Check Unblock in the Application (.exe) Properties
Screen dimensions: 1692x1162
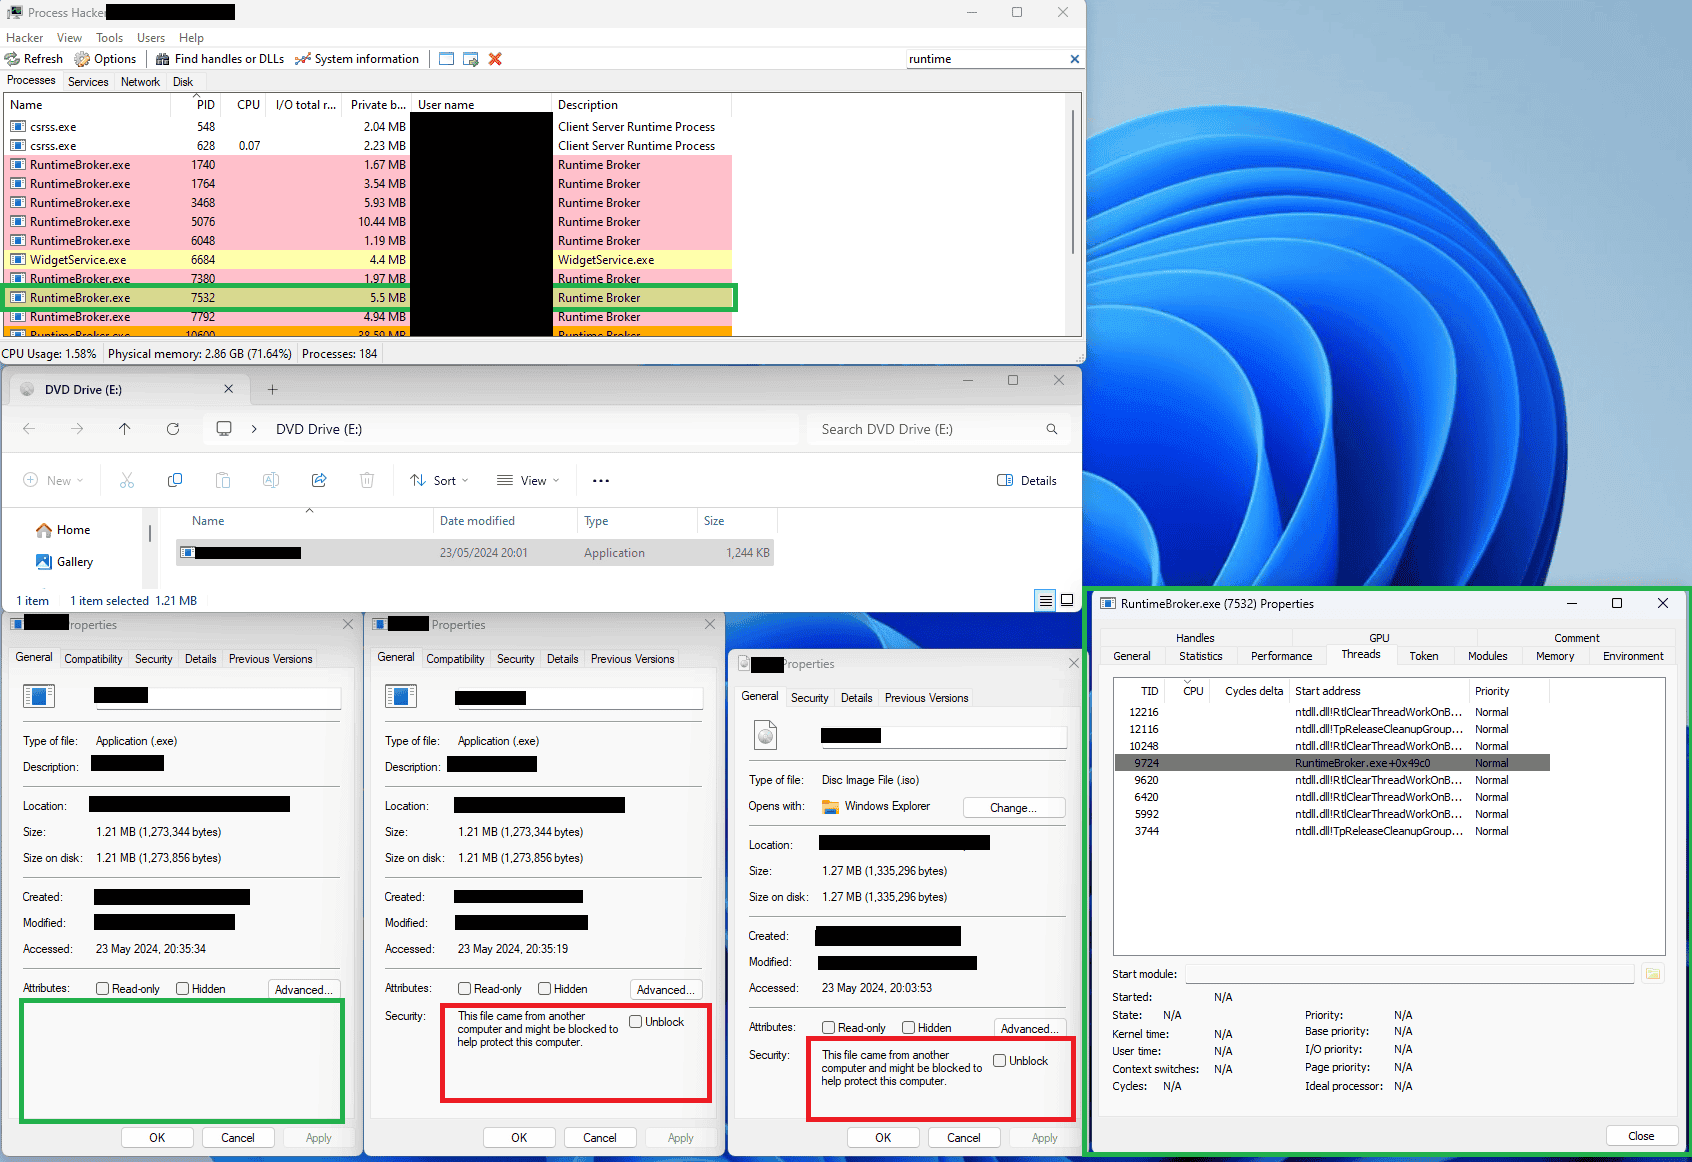636,1022
